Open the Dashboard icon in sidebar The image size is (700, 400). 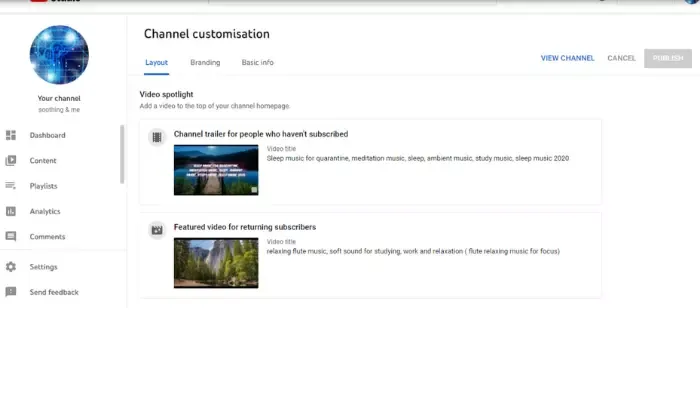pos(11,135)
